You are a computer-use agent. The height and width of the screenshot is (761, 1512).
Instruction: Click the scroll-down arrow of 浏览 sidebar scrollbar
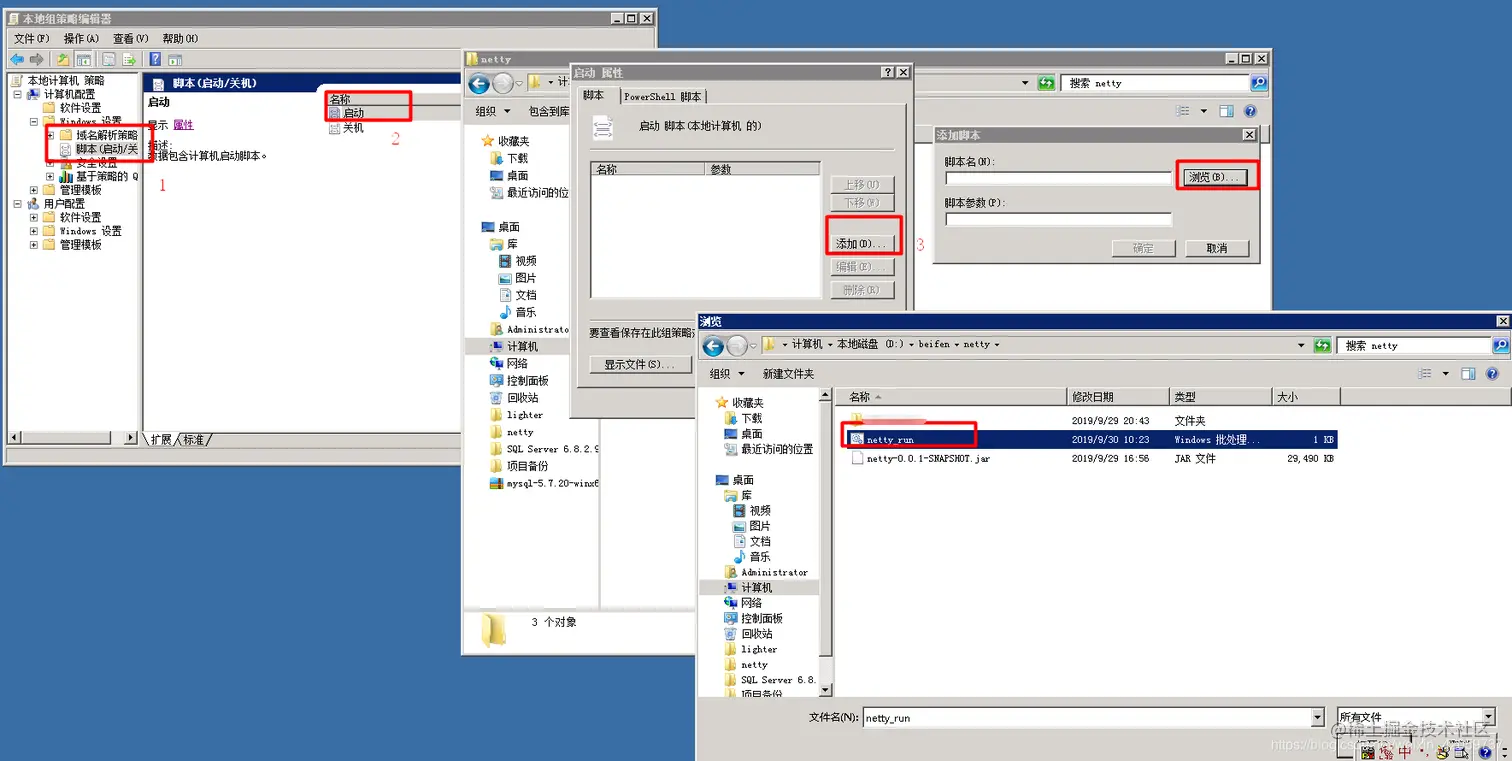tap(825, 690)
